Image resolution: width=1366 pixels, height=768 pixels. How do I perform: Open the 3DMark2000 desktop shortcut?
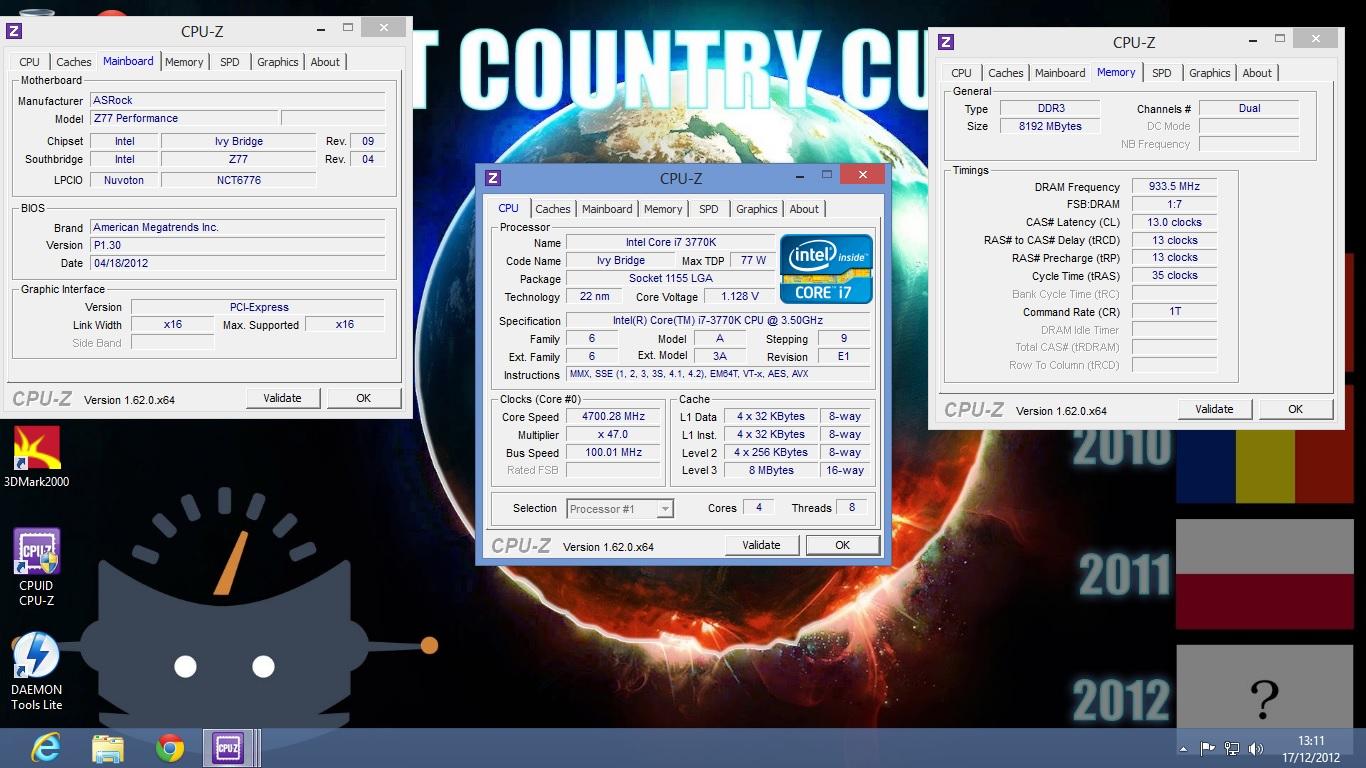[37, 457]
